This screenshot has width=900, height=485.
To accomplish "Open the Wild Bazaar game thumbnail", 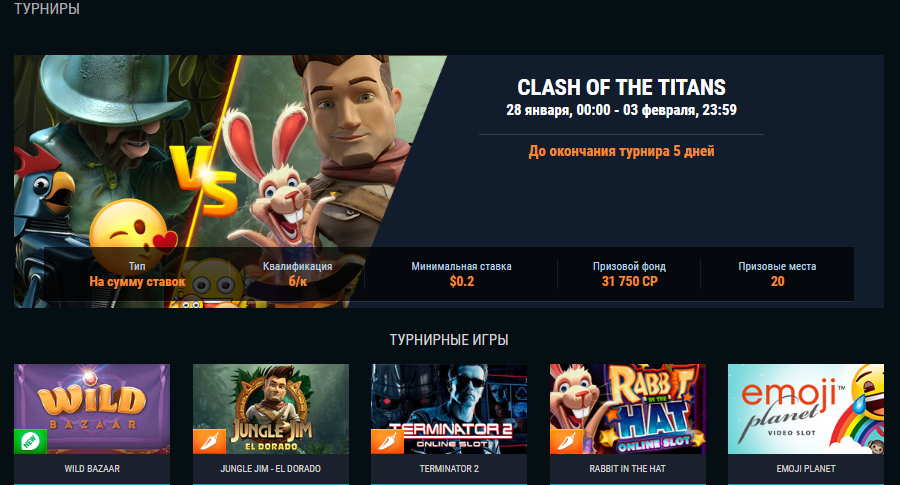I will (x=92, y=409).
